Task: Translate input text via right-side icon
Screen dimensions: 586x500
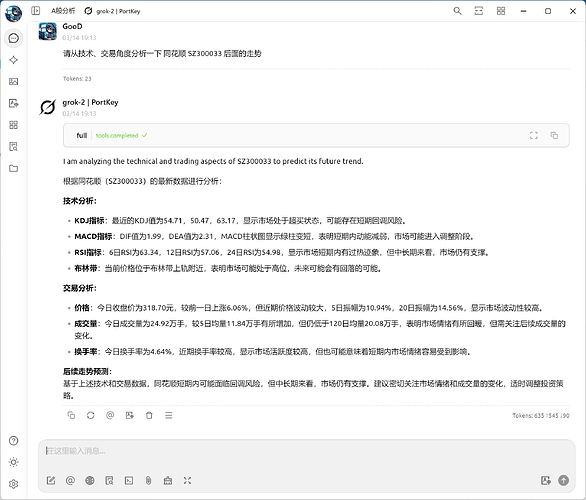Action: pyautogui.click(x=546, y=480)
